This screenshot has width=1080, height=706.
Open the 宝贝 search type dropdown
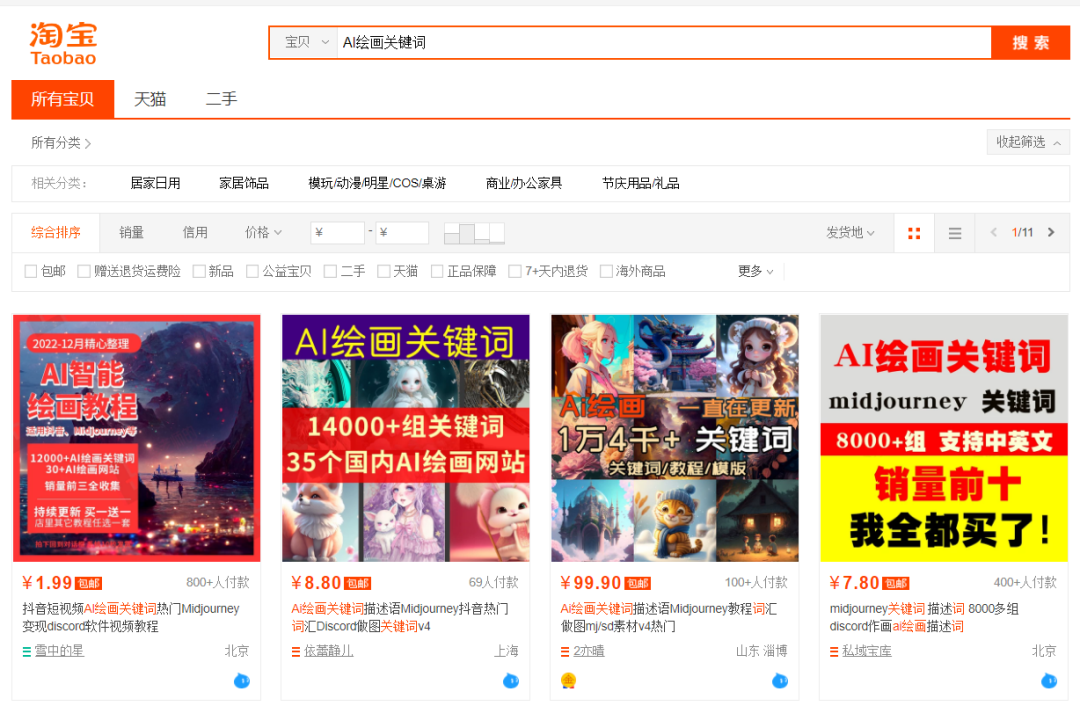304,43
